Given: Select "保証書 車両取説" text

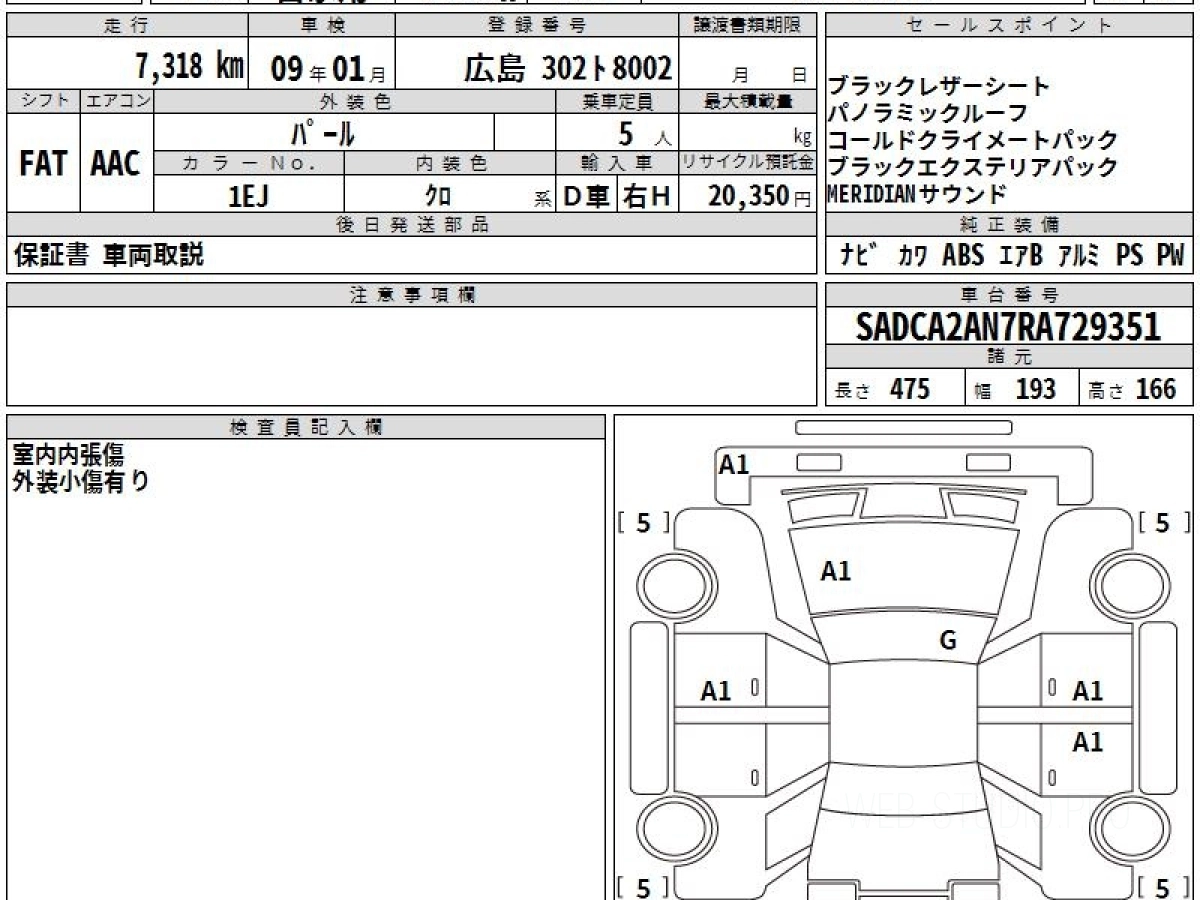Looking at the screenshot, I should [109, 256].
